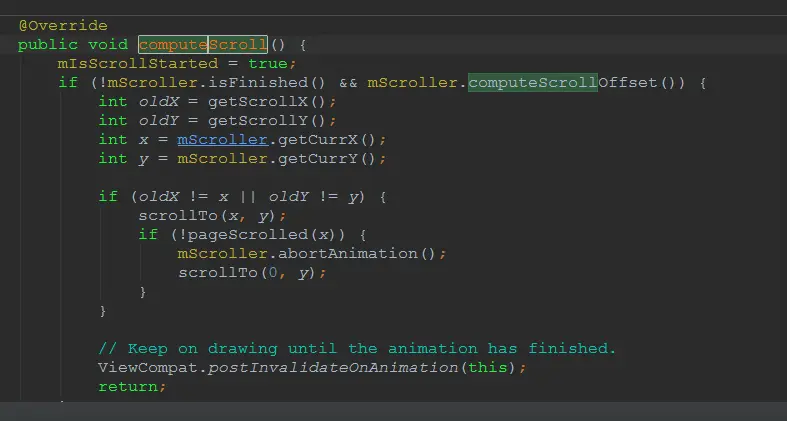
Task: Click the true literal value
Action: [268, 64]
